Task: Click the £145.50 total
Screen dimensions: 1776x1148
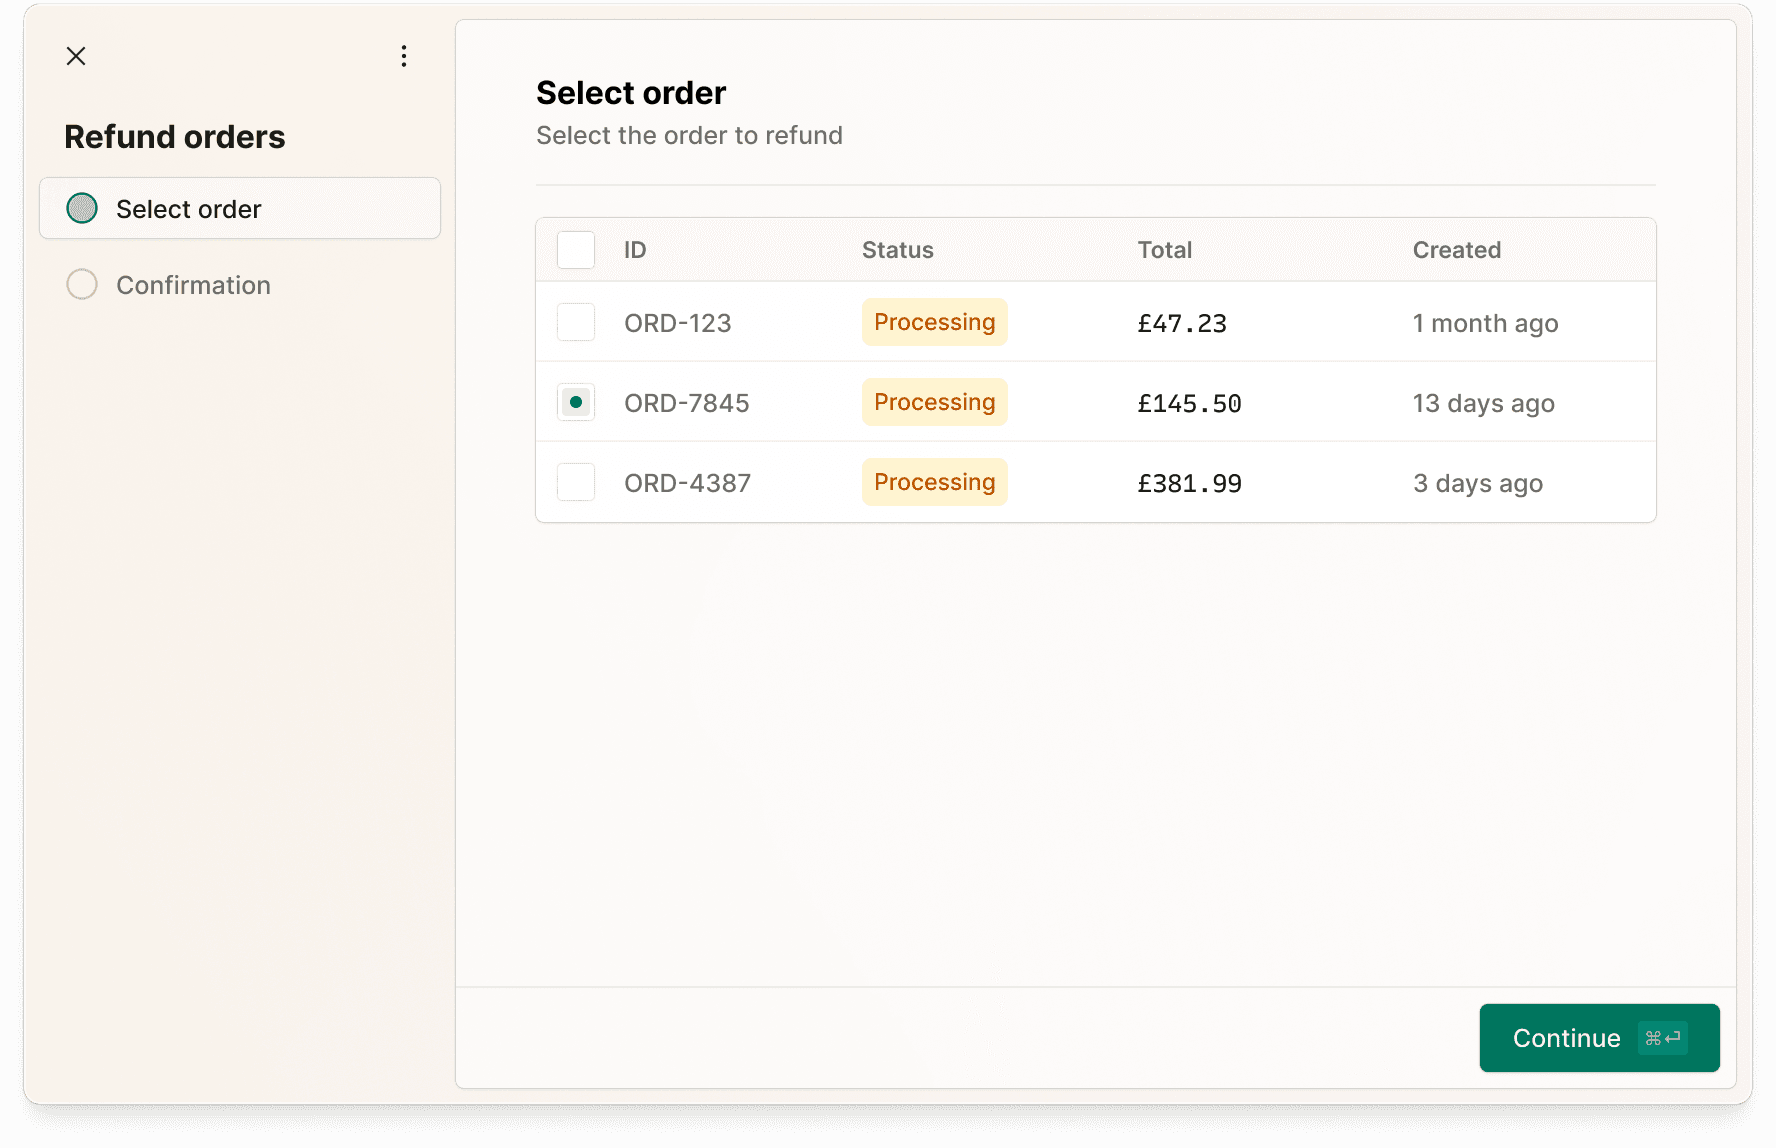Action: tap(1189, 403)
